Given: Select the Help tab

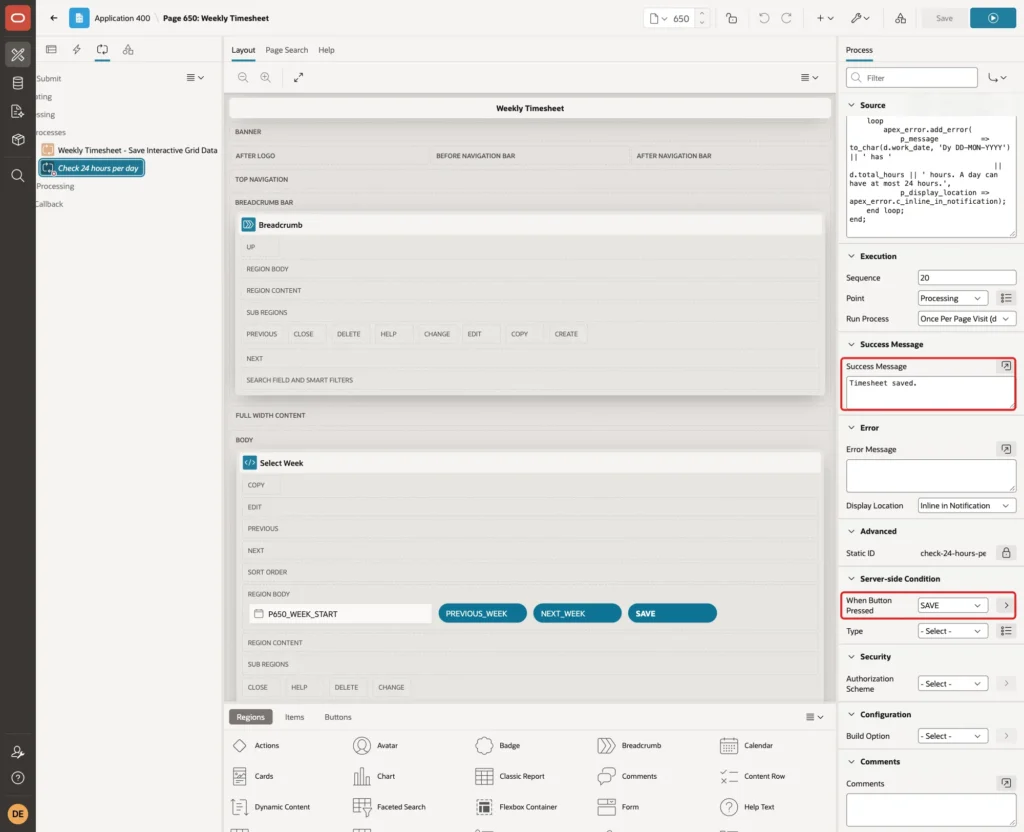Looking at the screenshot, I should (x=326, y=50).
